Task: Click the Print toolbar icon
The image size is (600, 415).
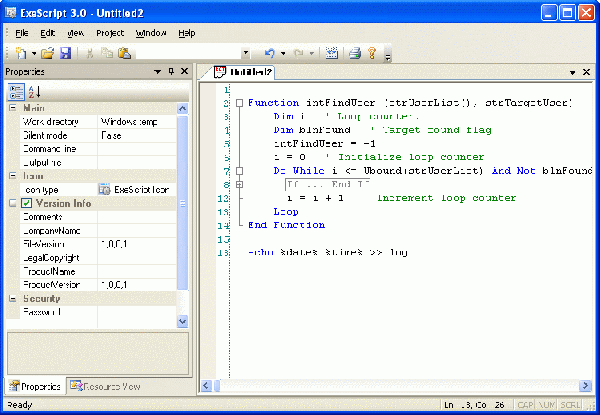Action: (354, 52)
